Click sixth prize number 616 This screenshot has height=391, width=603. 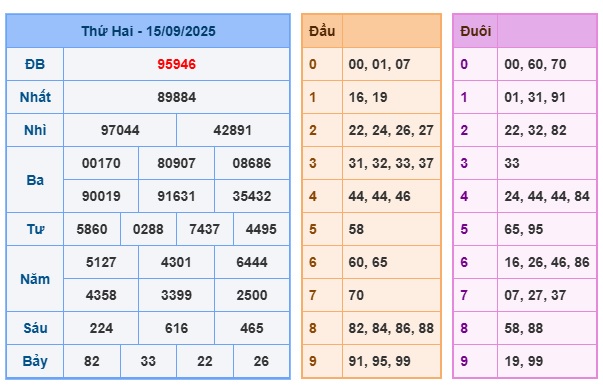pyautogui.click(x=177, y=329)
